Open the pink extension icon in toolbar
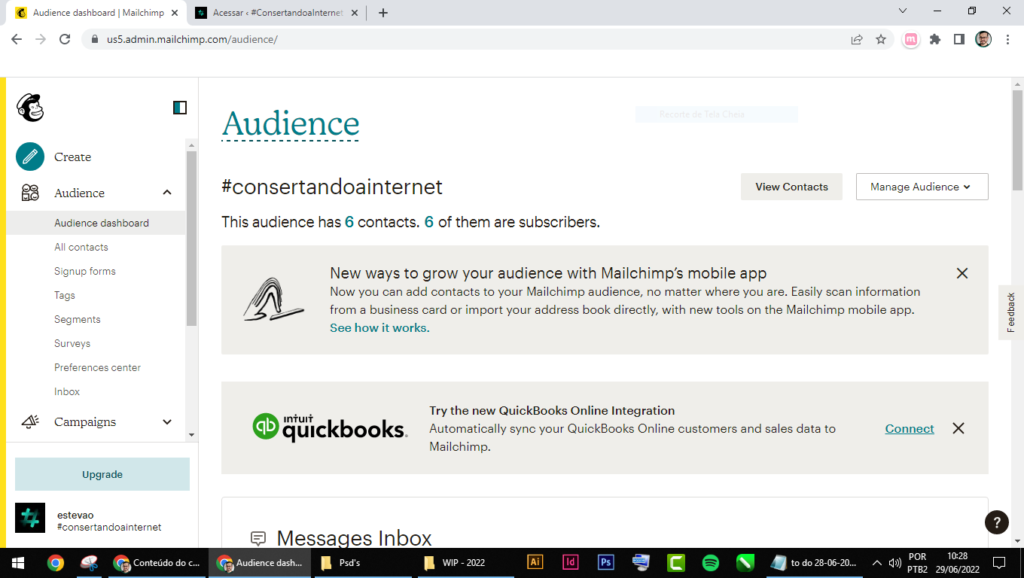This screenshot has height=578, width=1024. click(x=910, y=39)
